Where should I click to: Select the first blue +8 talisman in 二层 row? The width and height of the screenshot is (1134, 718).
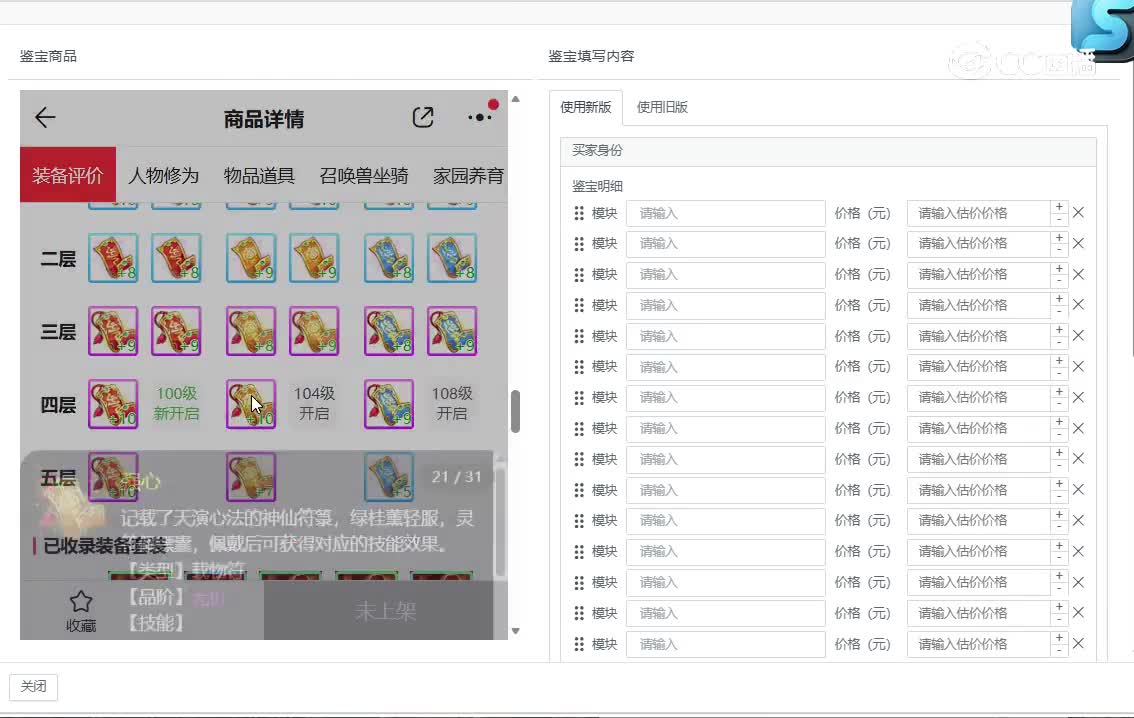[389, 257]
